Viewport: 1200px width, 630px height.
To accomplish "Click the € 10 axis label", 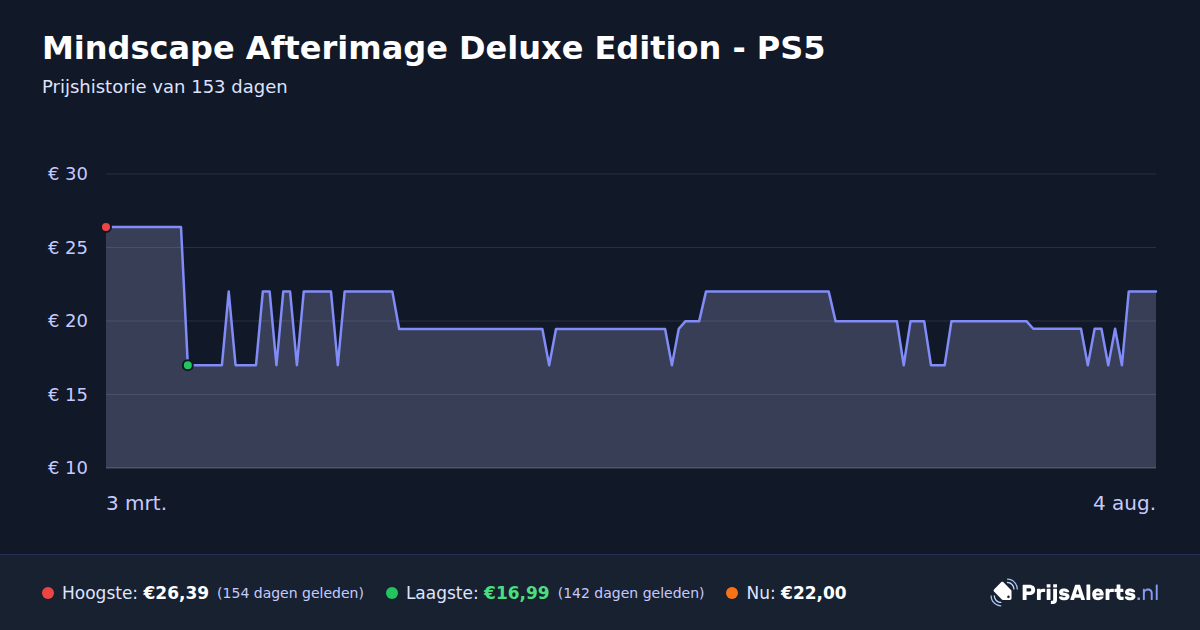I will click(x=68, y=468).
